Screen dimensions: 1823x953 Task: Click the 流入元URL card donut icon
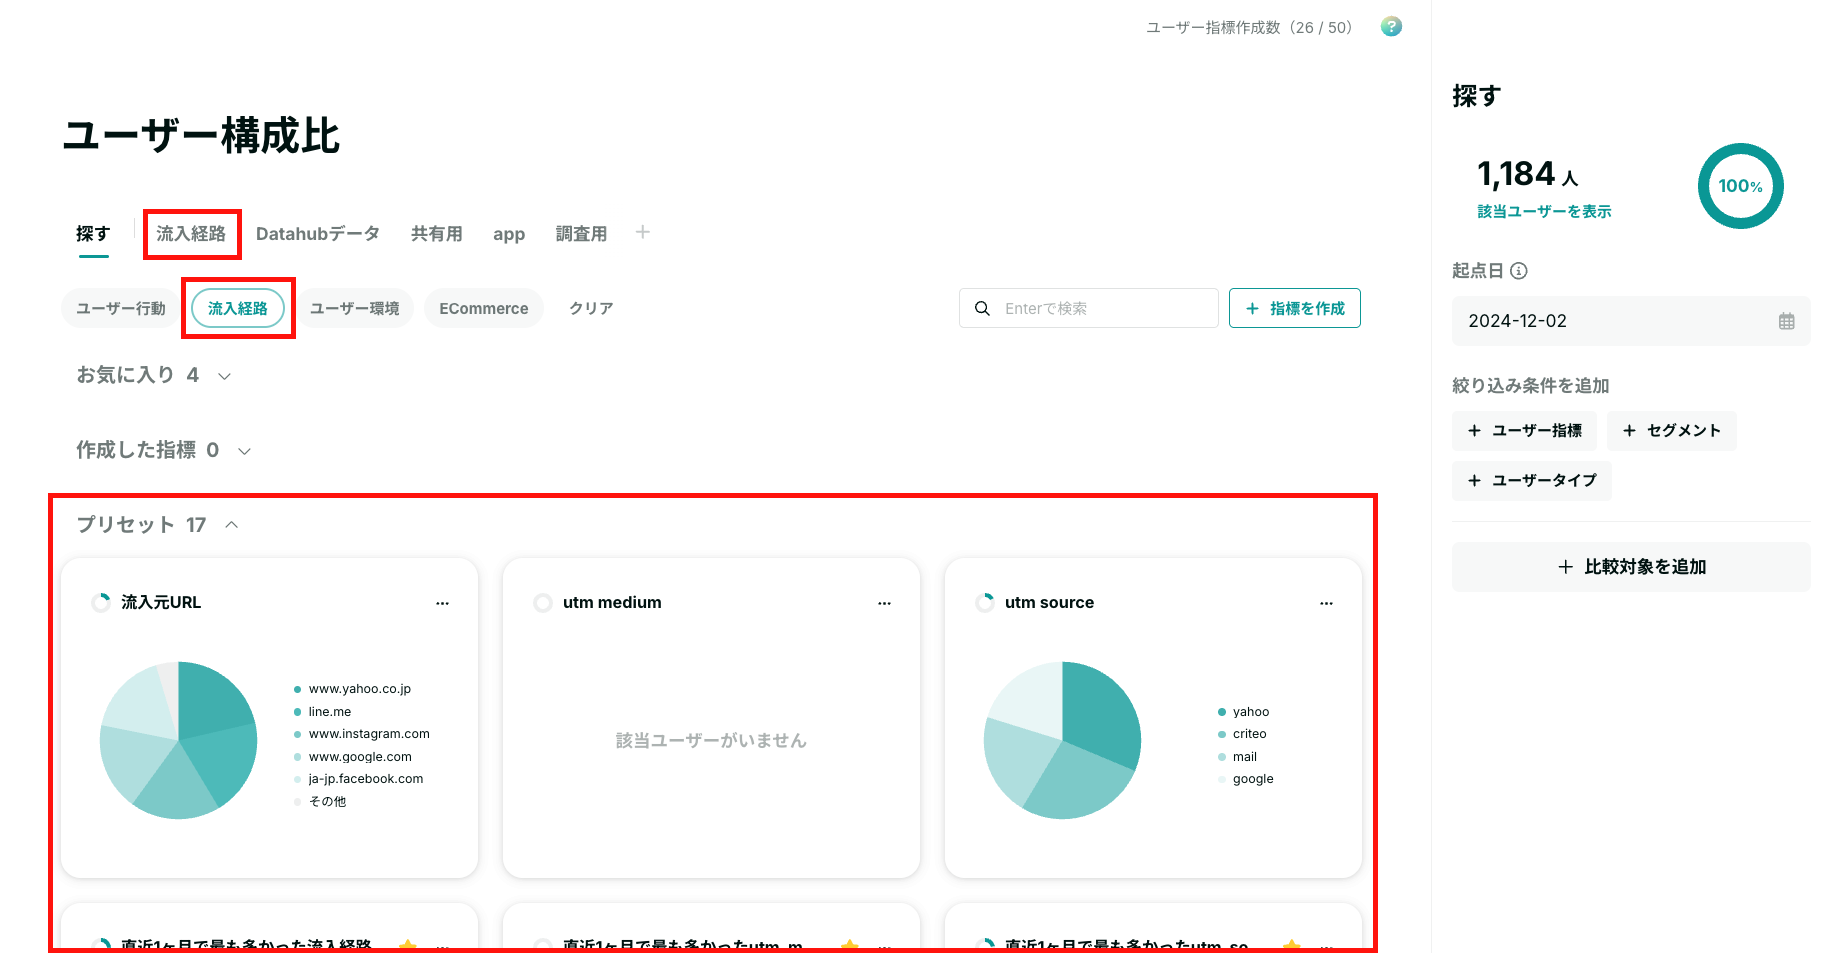pos(101,602)
